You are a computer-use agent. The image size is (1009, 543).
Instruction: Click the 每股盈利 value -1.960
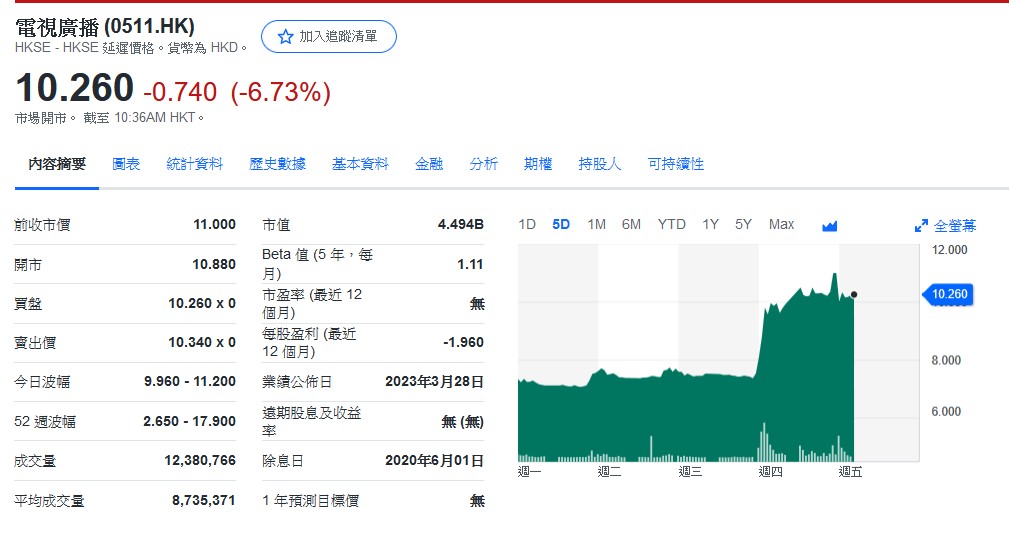pyautogui.click(x=463, y=343)
